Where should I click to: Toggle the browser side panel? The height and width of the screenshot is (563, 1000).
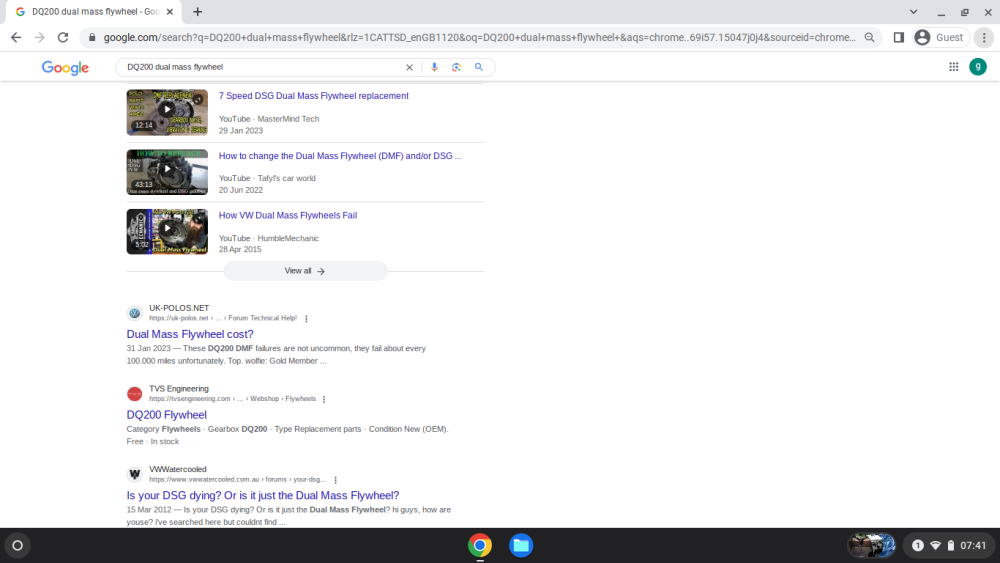899,38
